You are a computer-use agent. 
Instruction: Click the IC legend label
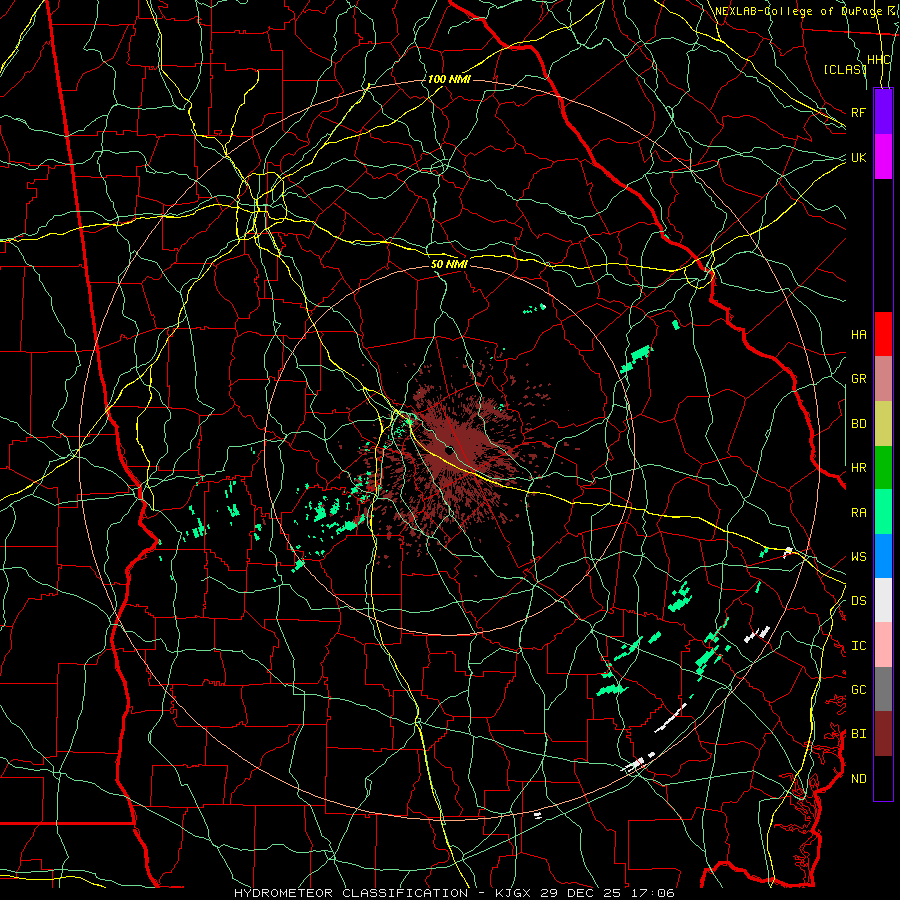(x=858, y=646)
